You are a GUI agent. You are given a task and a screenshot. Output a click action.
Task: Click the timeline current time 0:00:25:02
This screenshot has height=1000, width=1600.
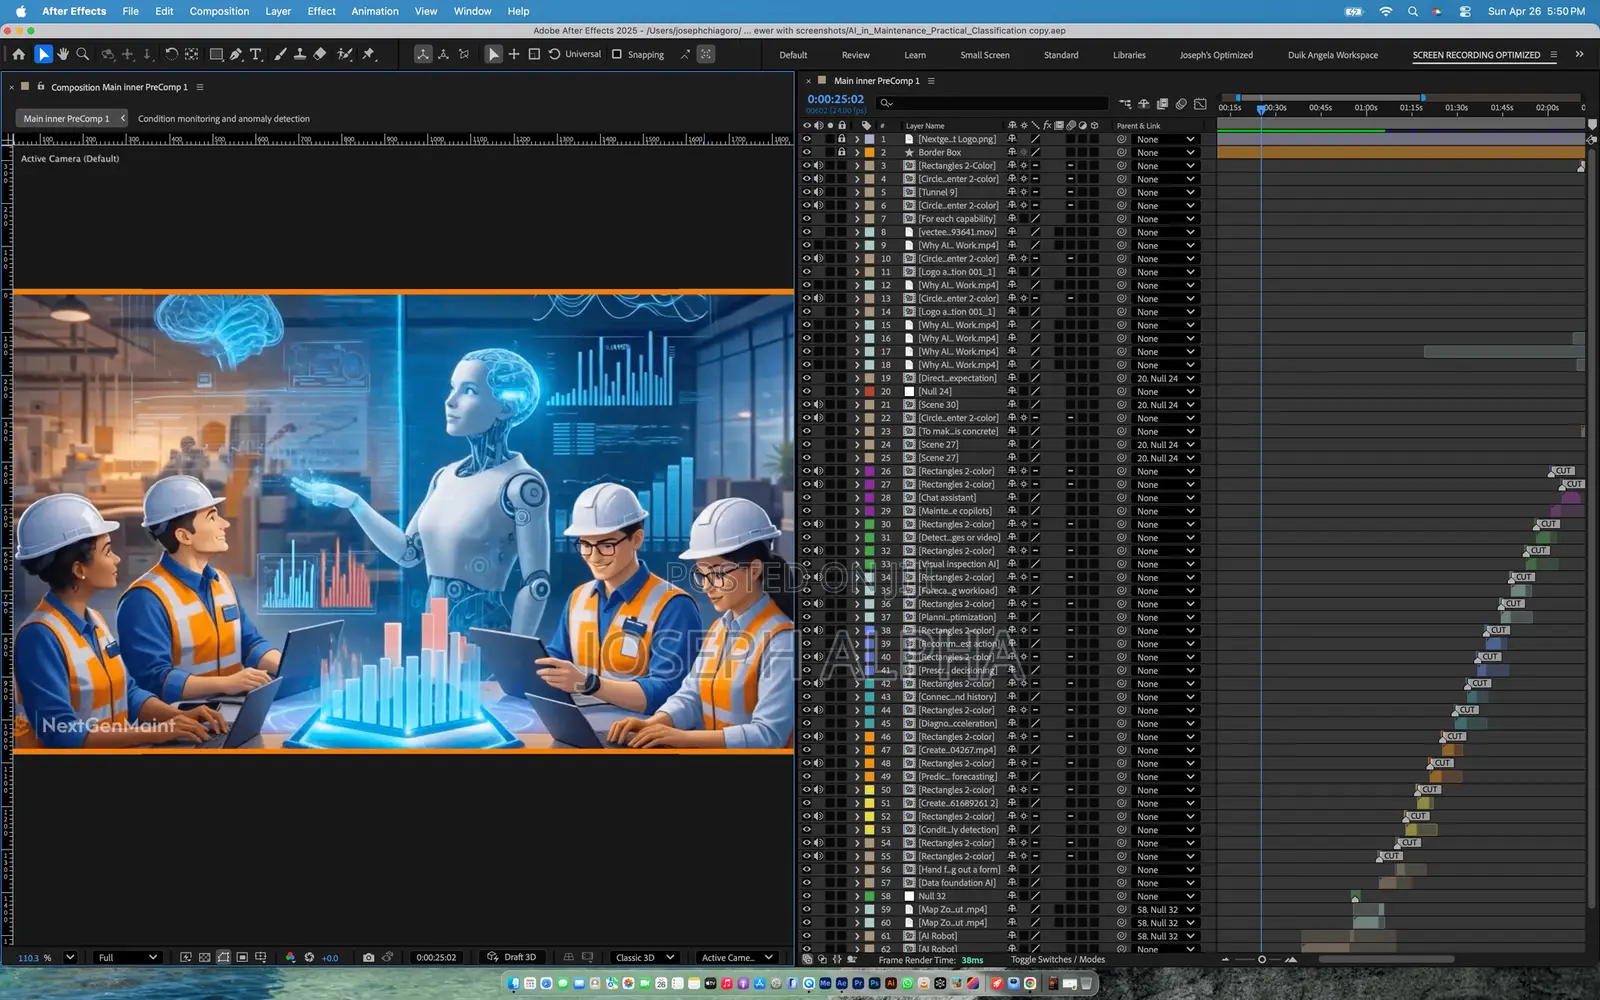coord(835,99)
